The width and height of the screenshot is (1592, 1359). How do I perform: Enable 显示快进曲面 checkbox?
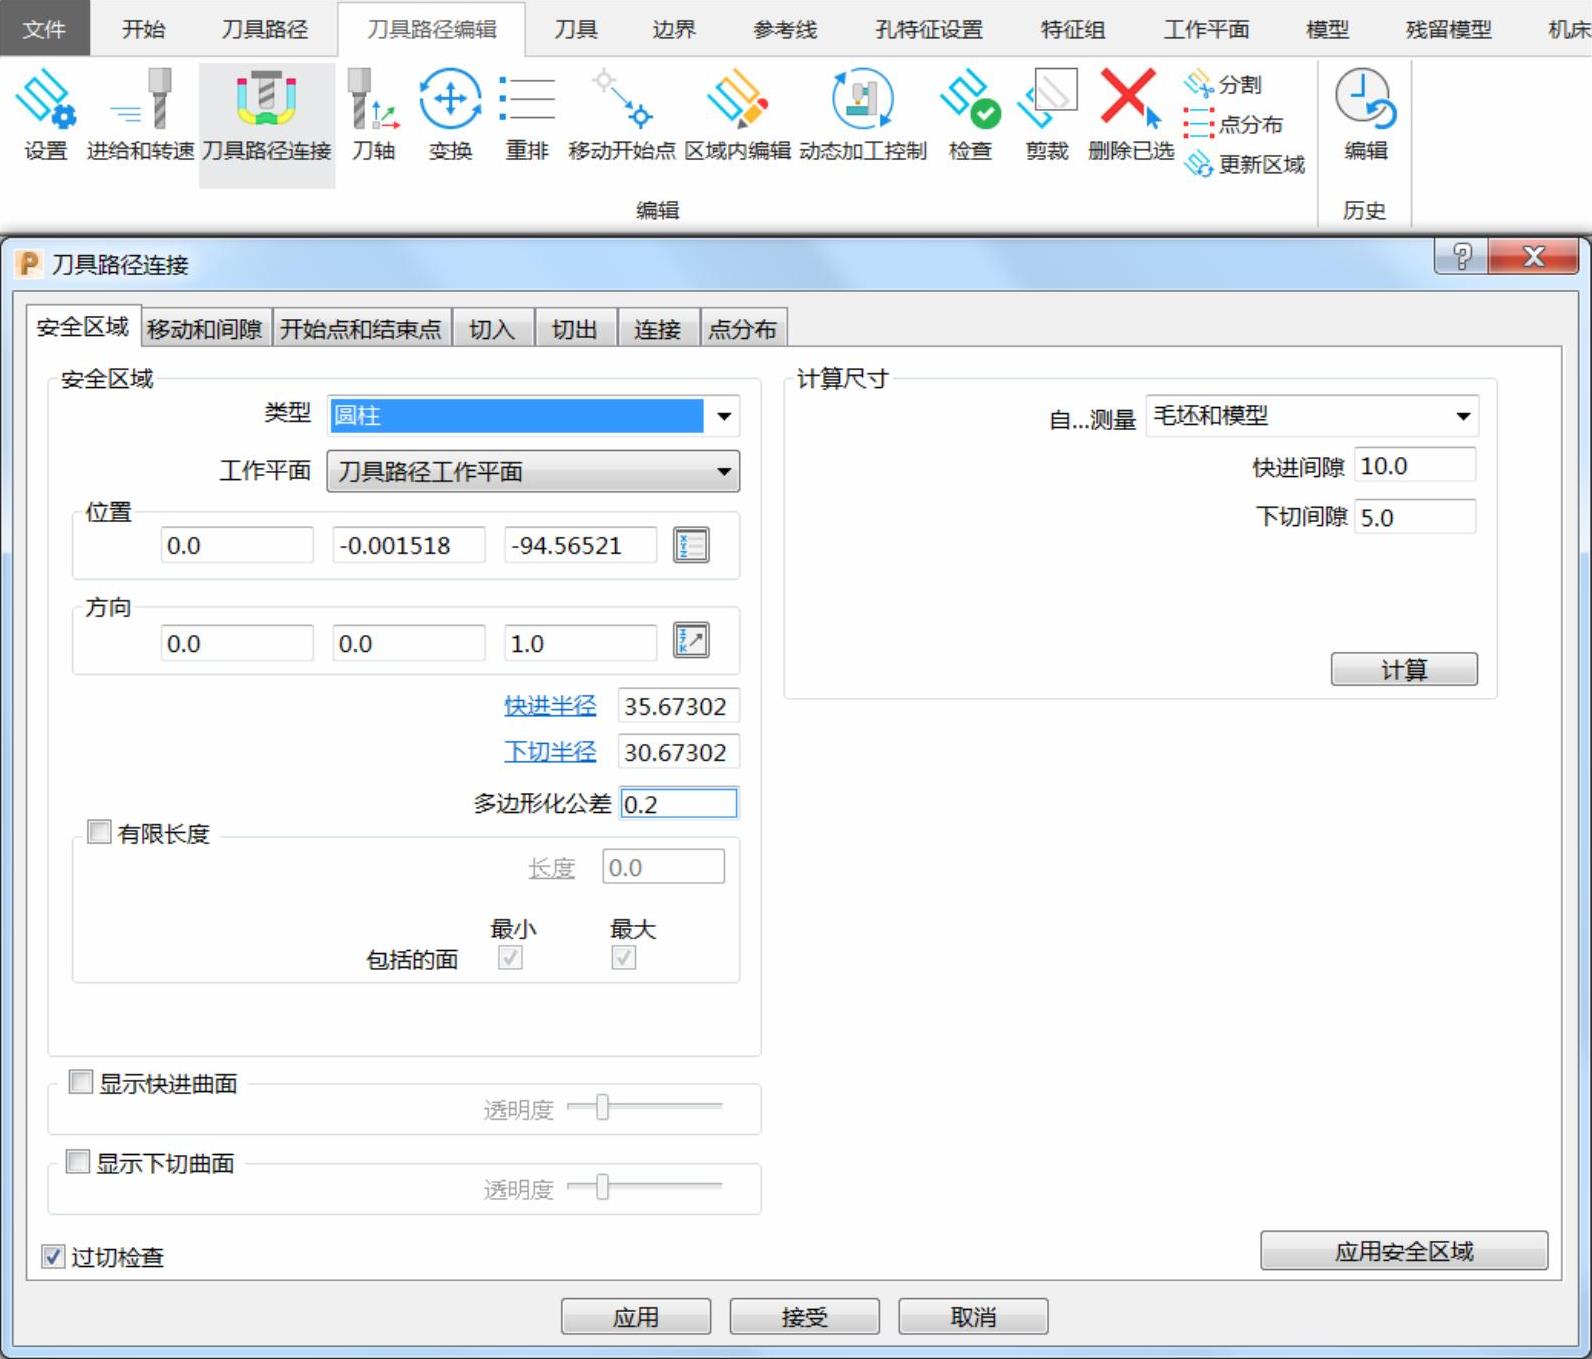[x=80, y=1082]
